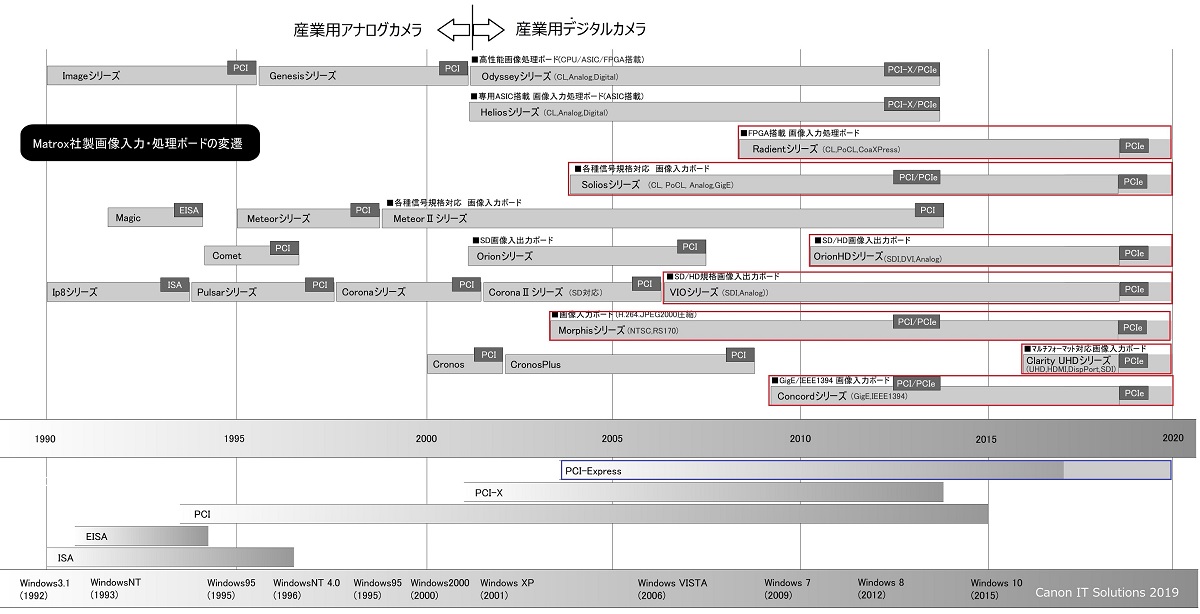Click the Concord シリーズ GigE/IEEE1394 label
Viewport: 1200px width, 614px height.
point(830,380)
